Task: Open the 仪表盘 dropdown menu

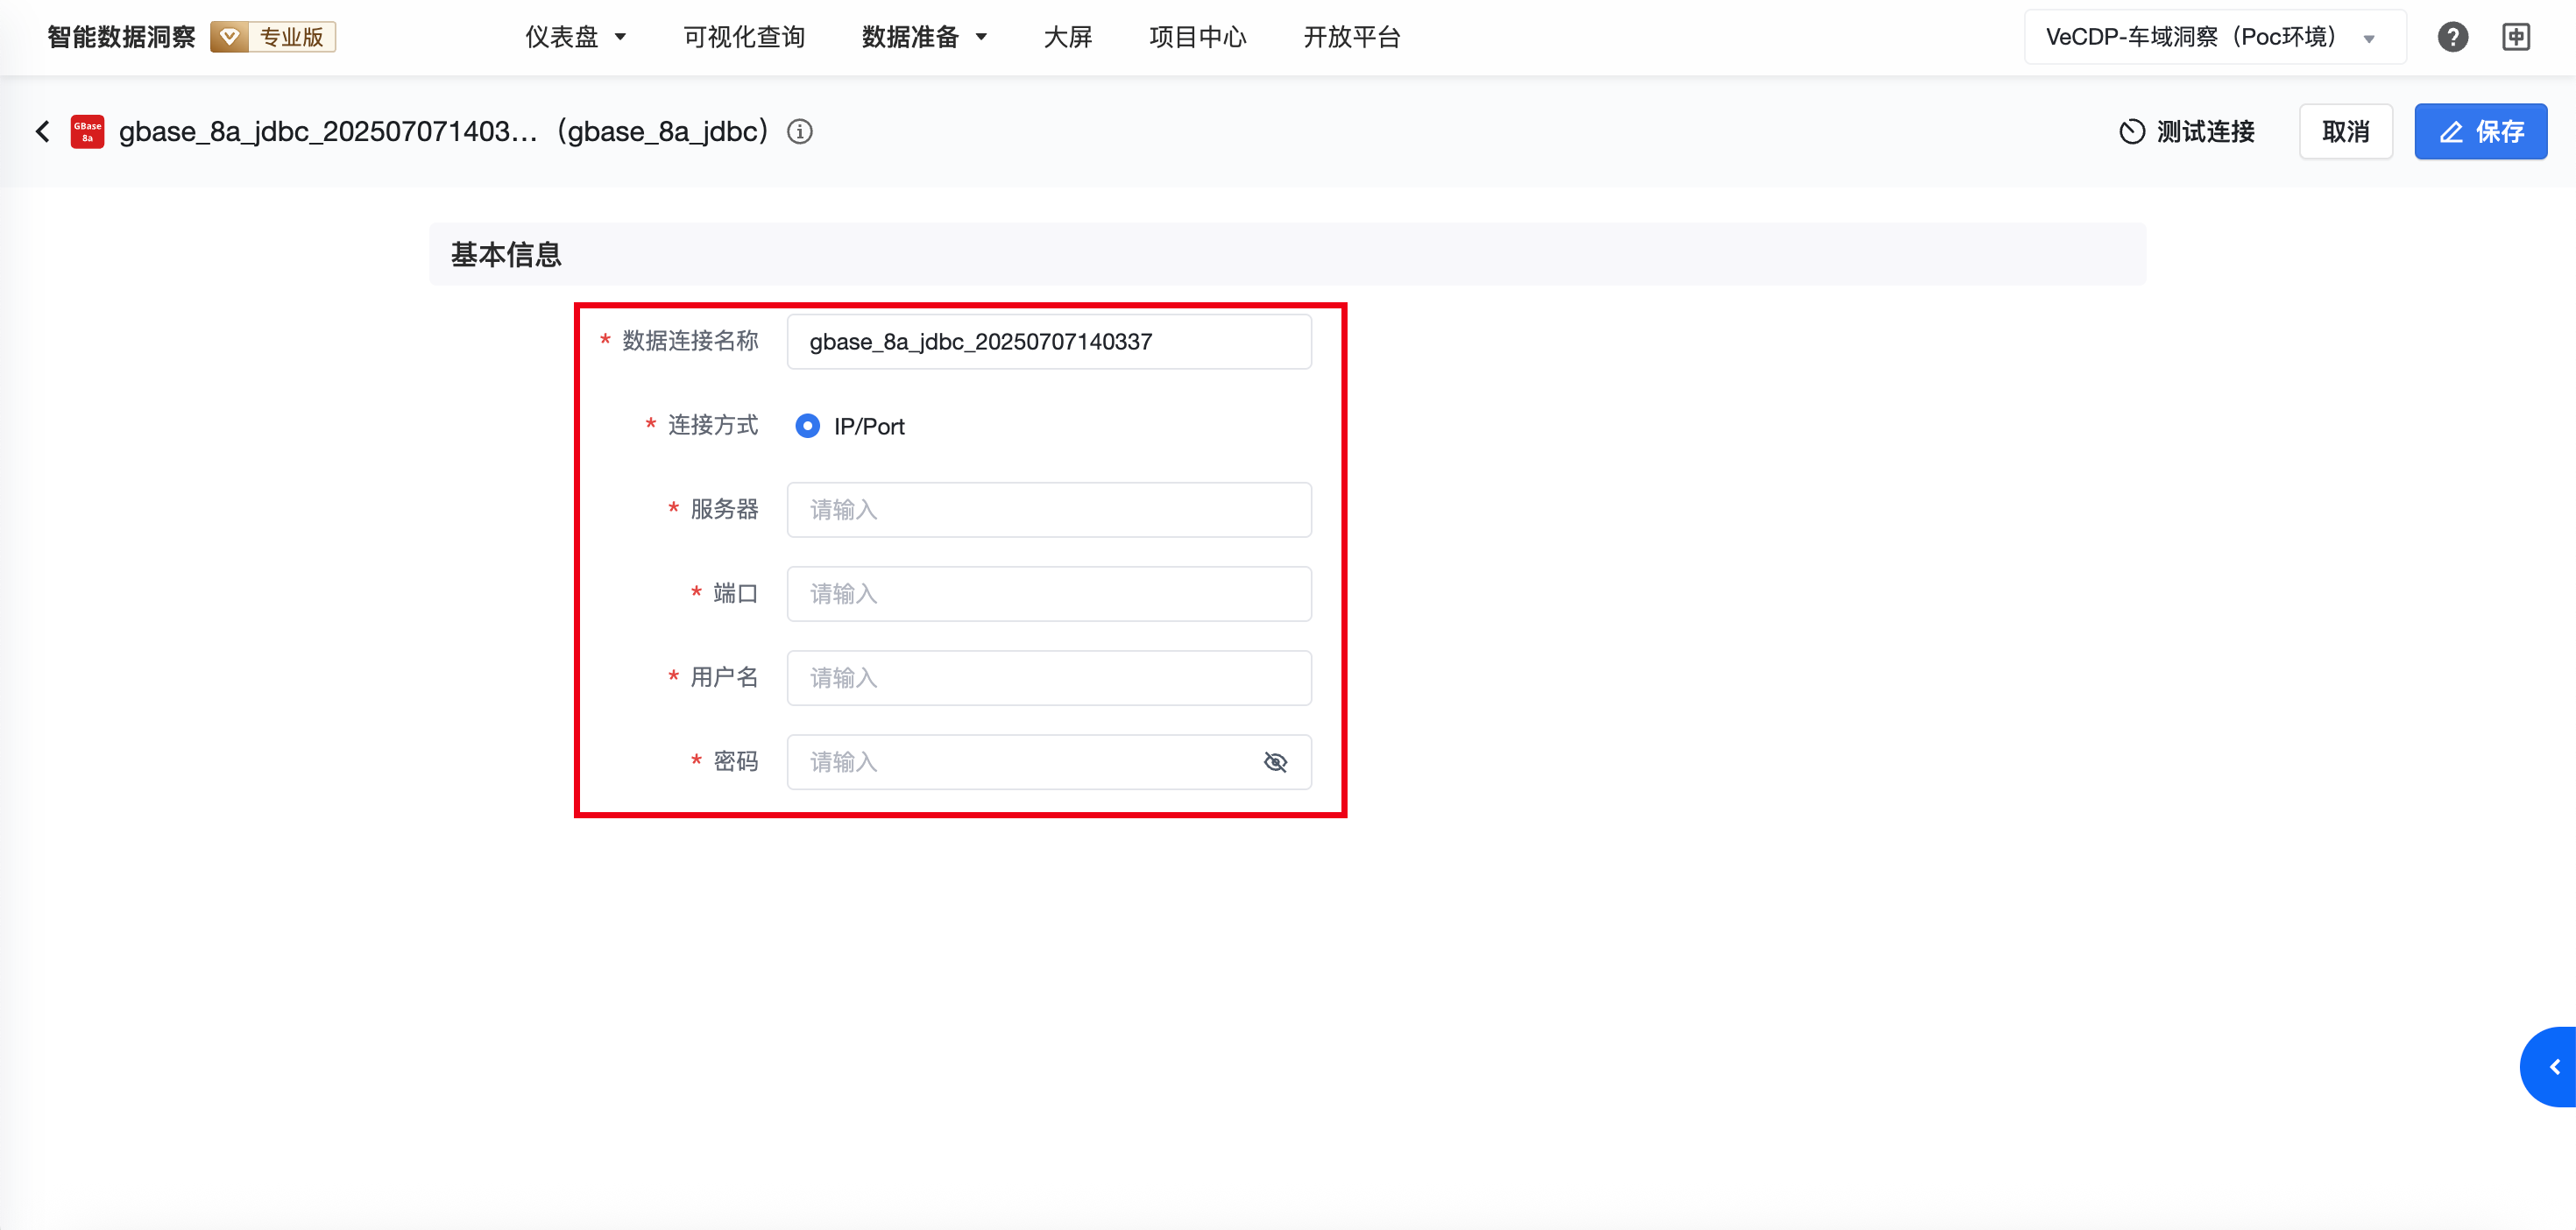Action: 576,37
